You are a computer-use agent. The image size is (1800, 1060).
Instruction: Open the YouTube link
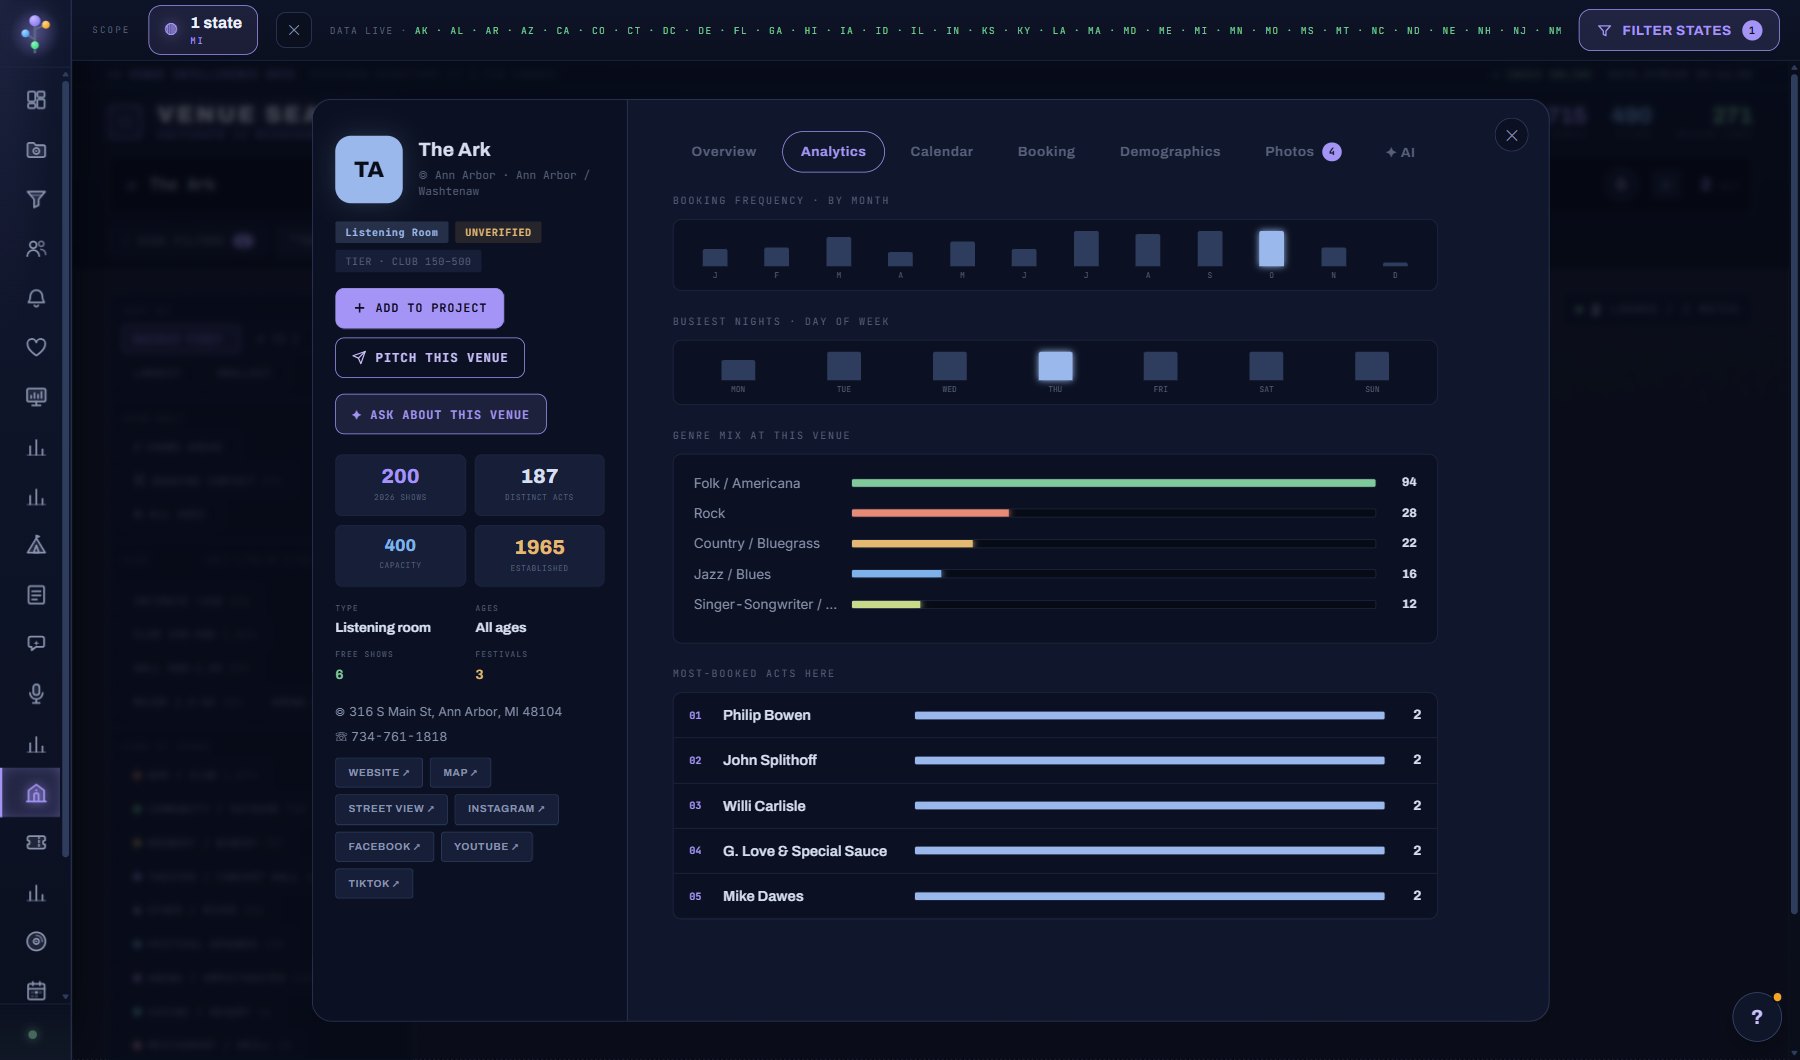pos(486,847)
